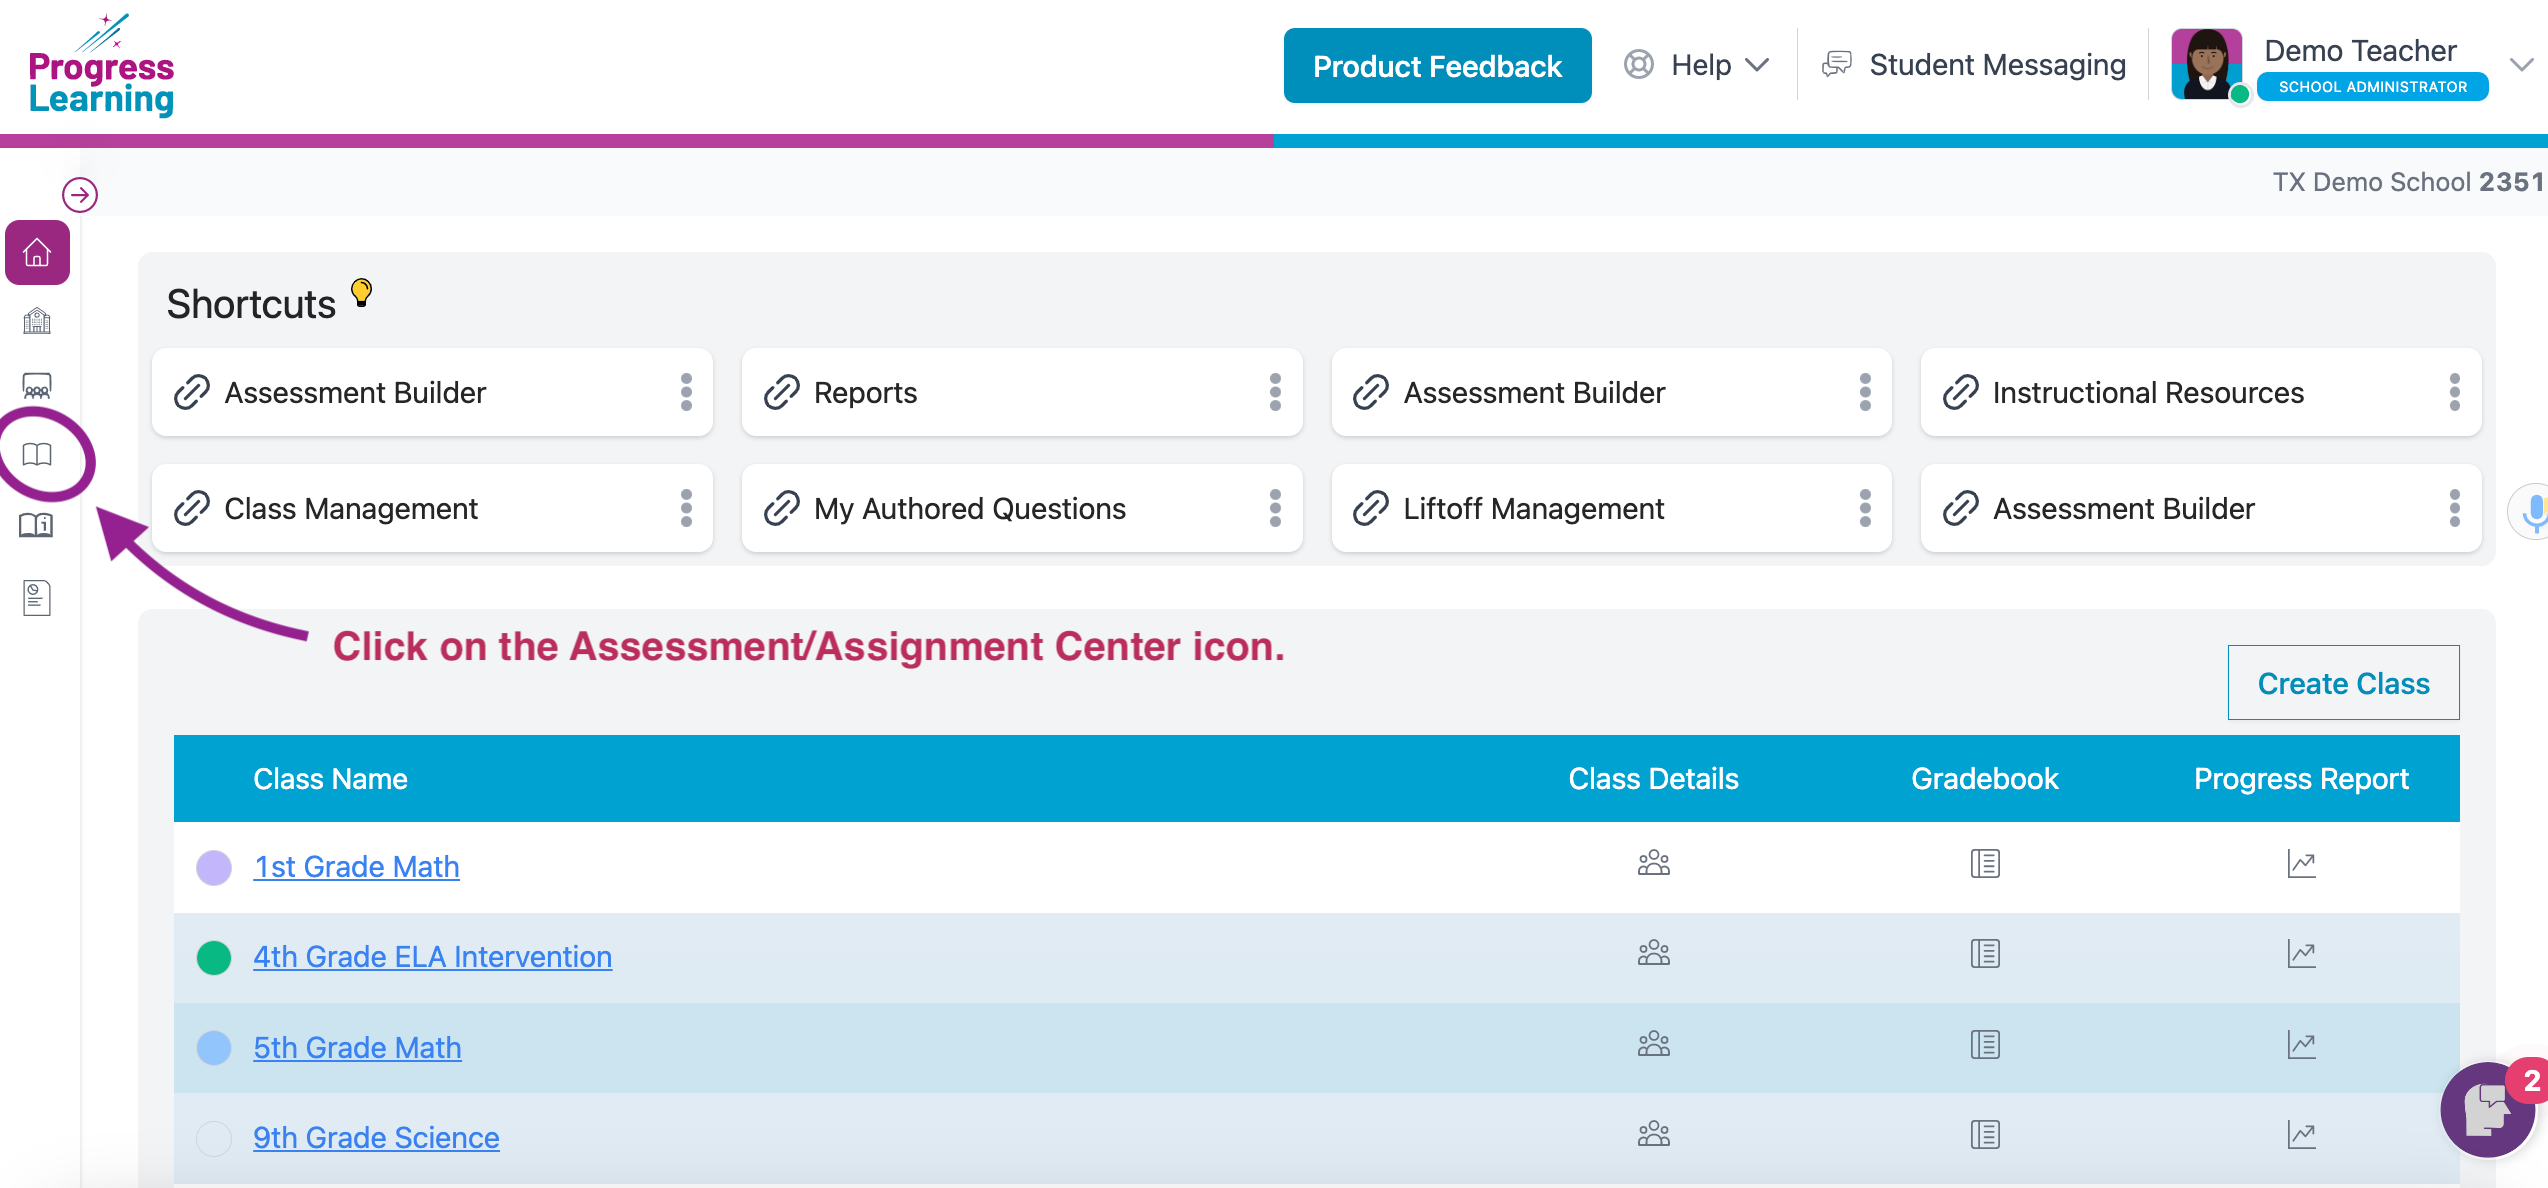Open Class Details for 1st Grade Math
The image size is (2548, 1188).
click(1653, 863)
